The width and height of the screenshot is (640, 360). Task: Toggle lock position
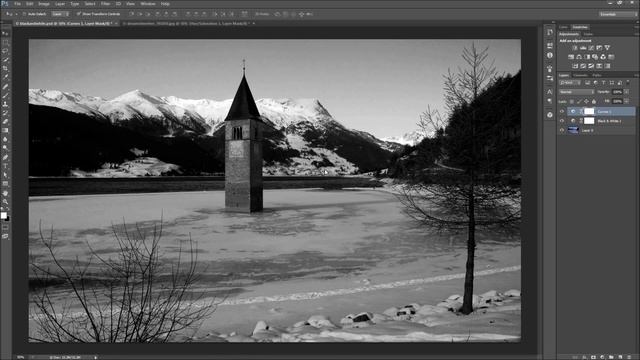pos(586,101)
